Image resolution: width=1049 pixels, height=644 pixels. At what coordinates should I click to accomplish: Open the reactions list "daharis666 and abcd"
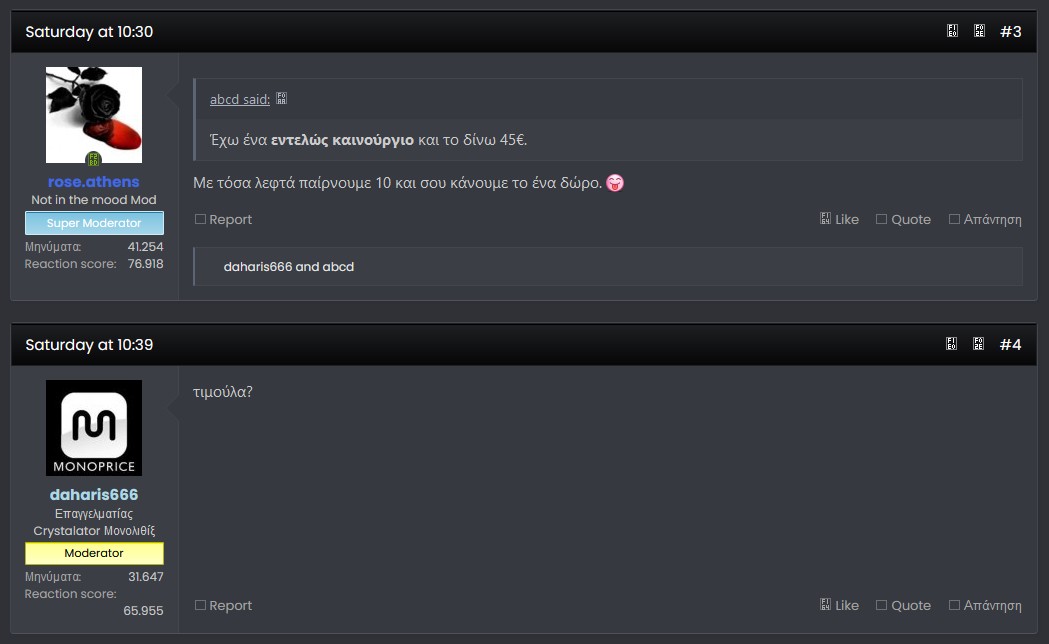[x=289, y=267]
